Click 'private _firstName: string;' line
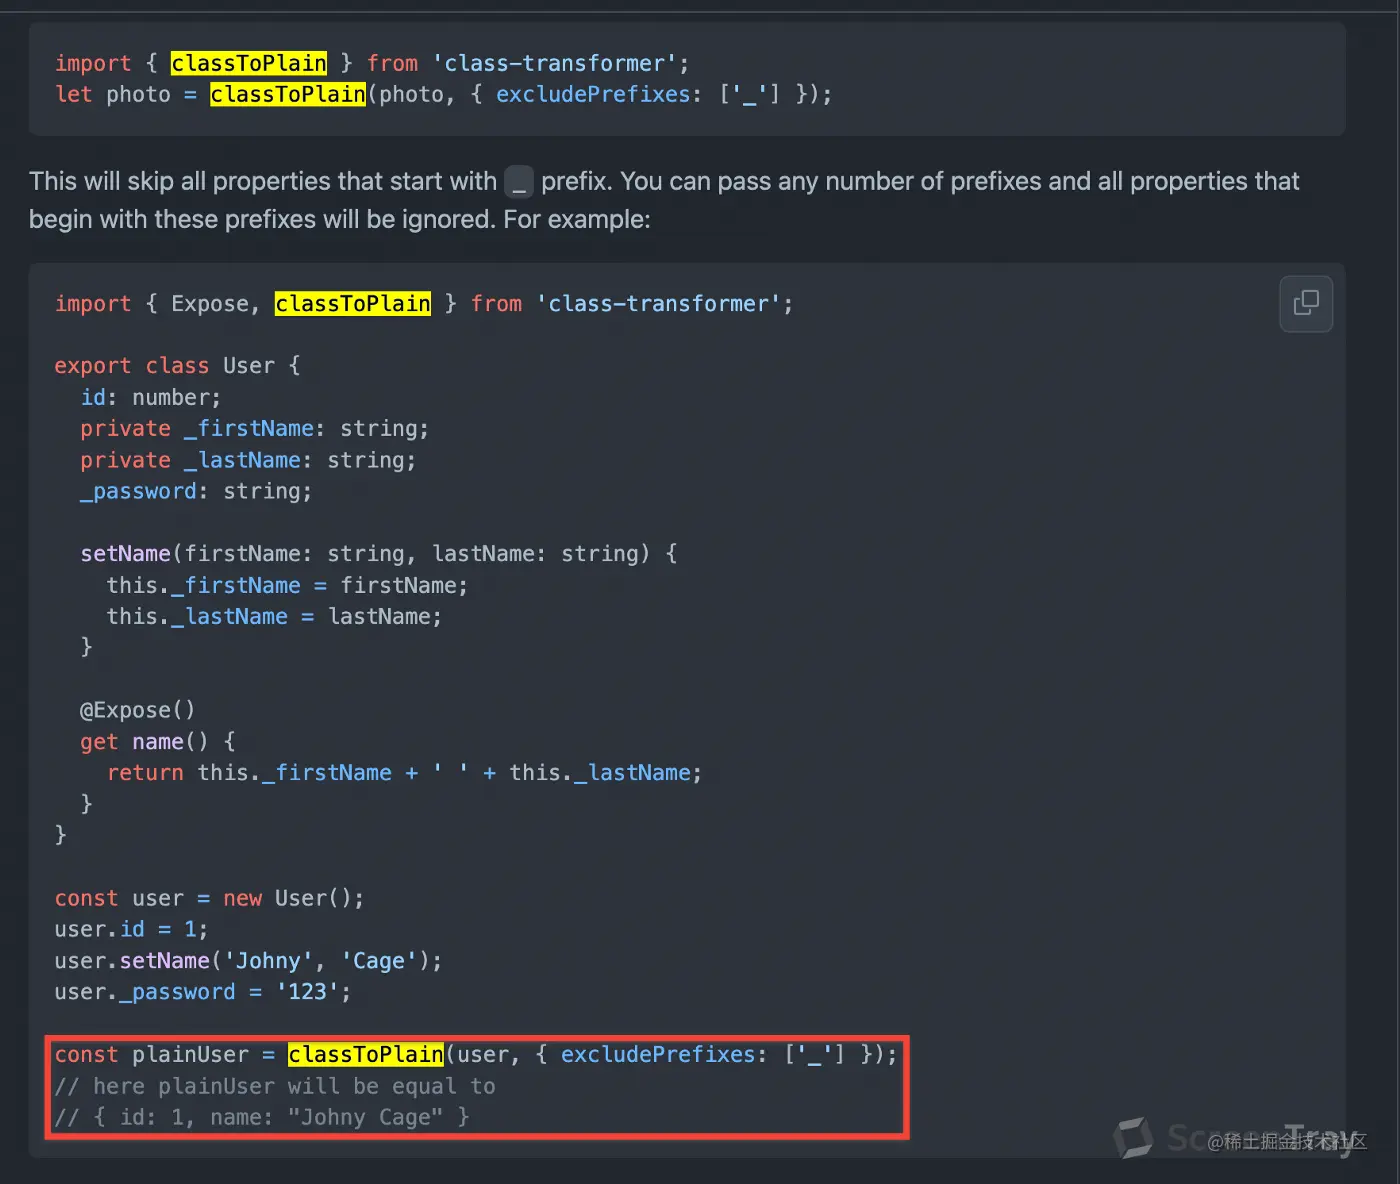 point(255,429)
